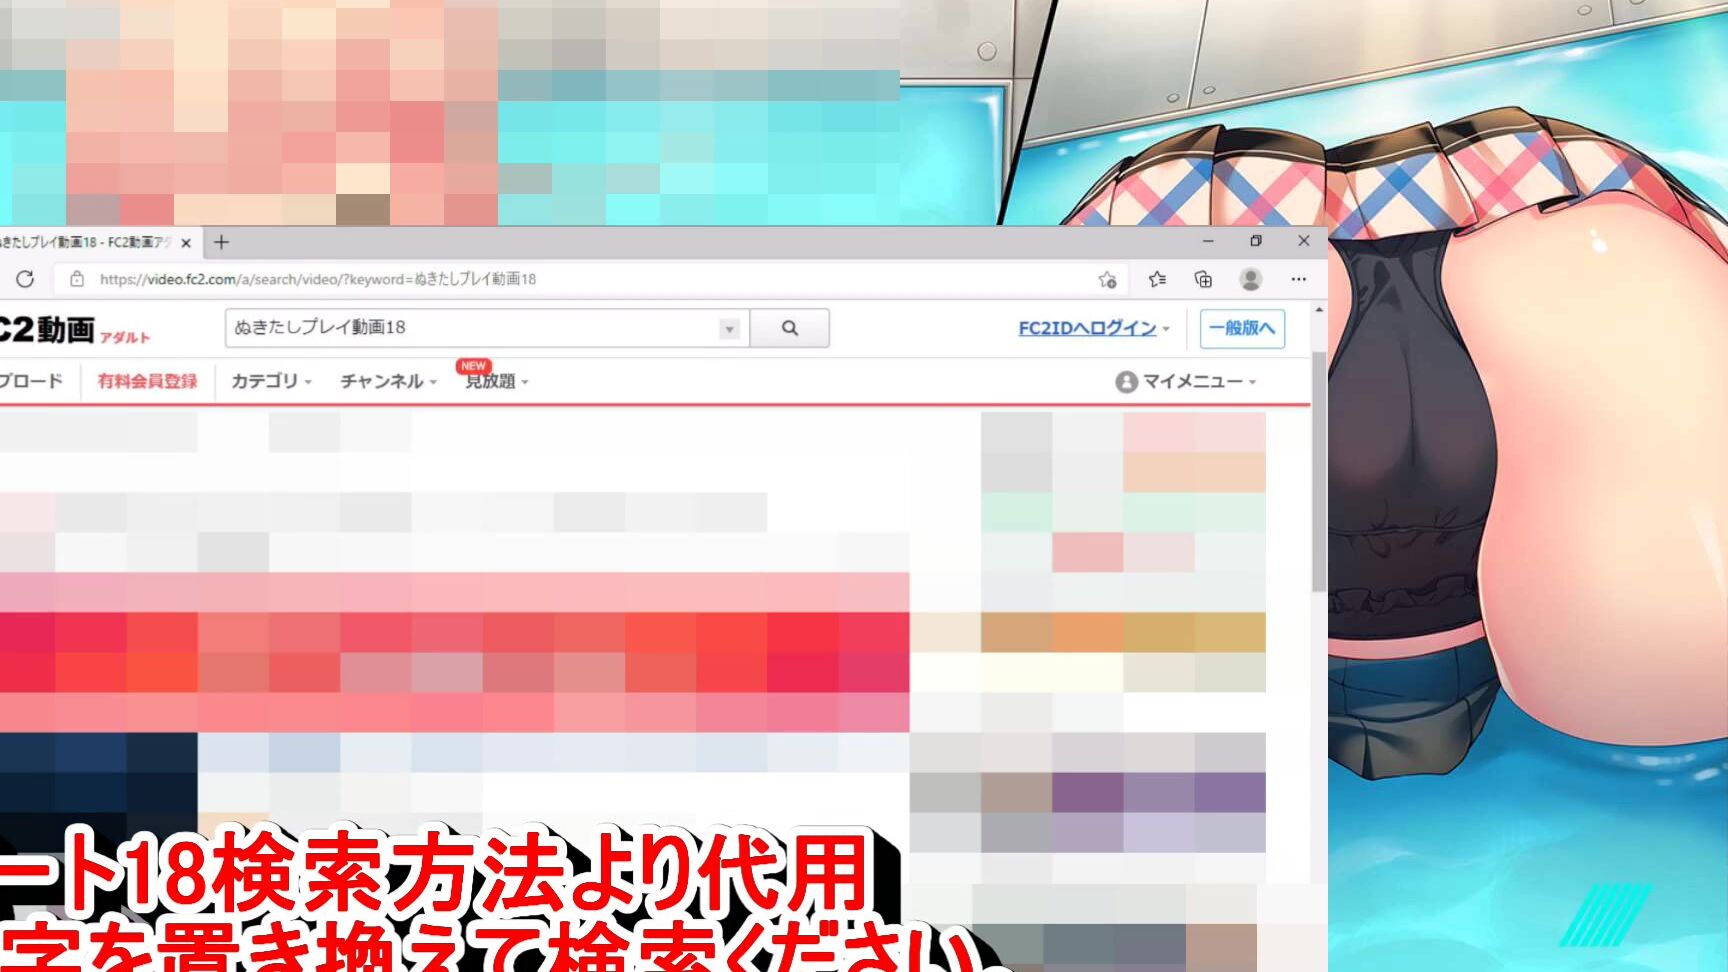Click the マイメニュー user avatar icon
The image size is (1728, 972).
(x=1128, y=380)
